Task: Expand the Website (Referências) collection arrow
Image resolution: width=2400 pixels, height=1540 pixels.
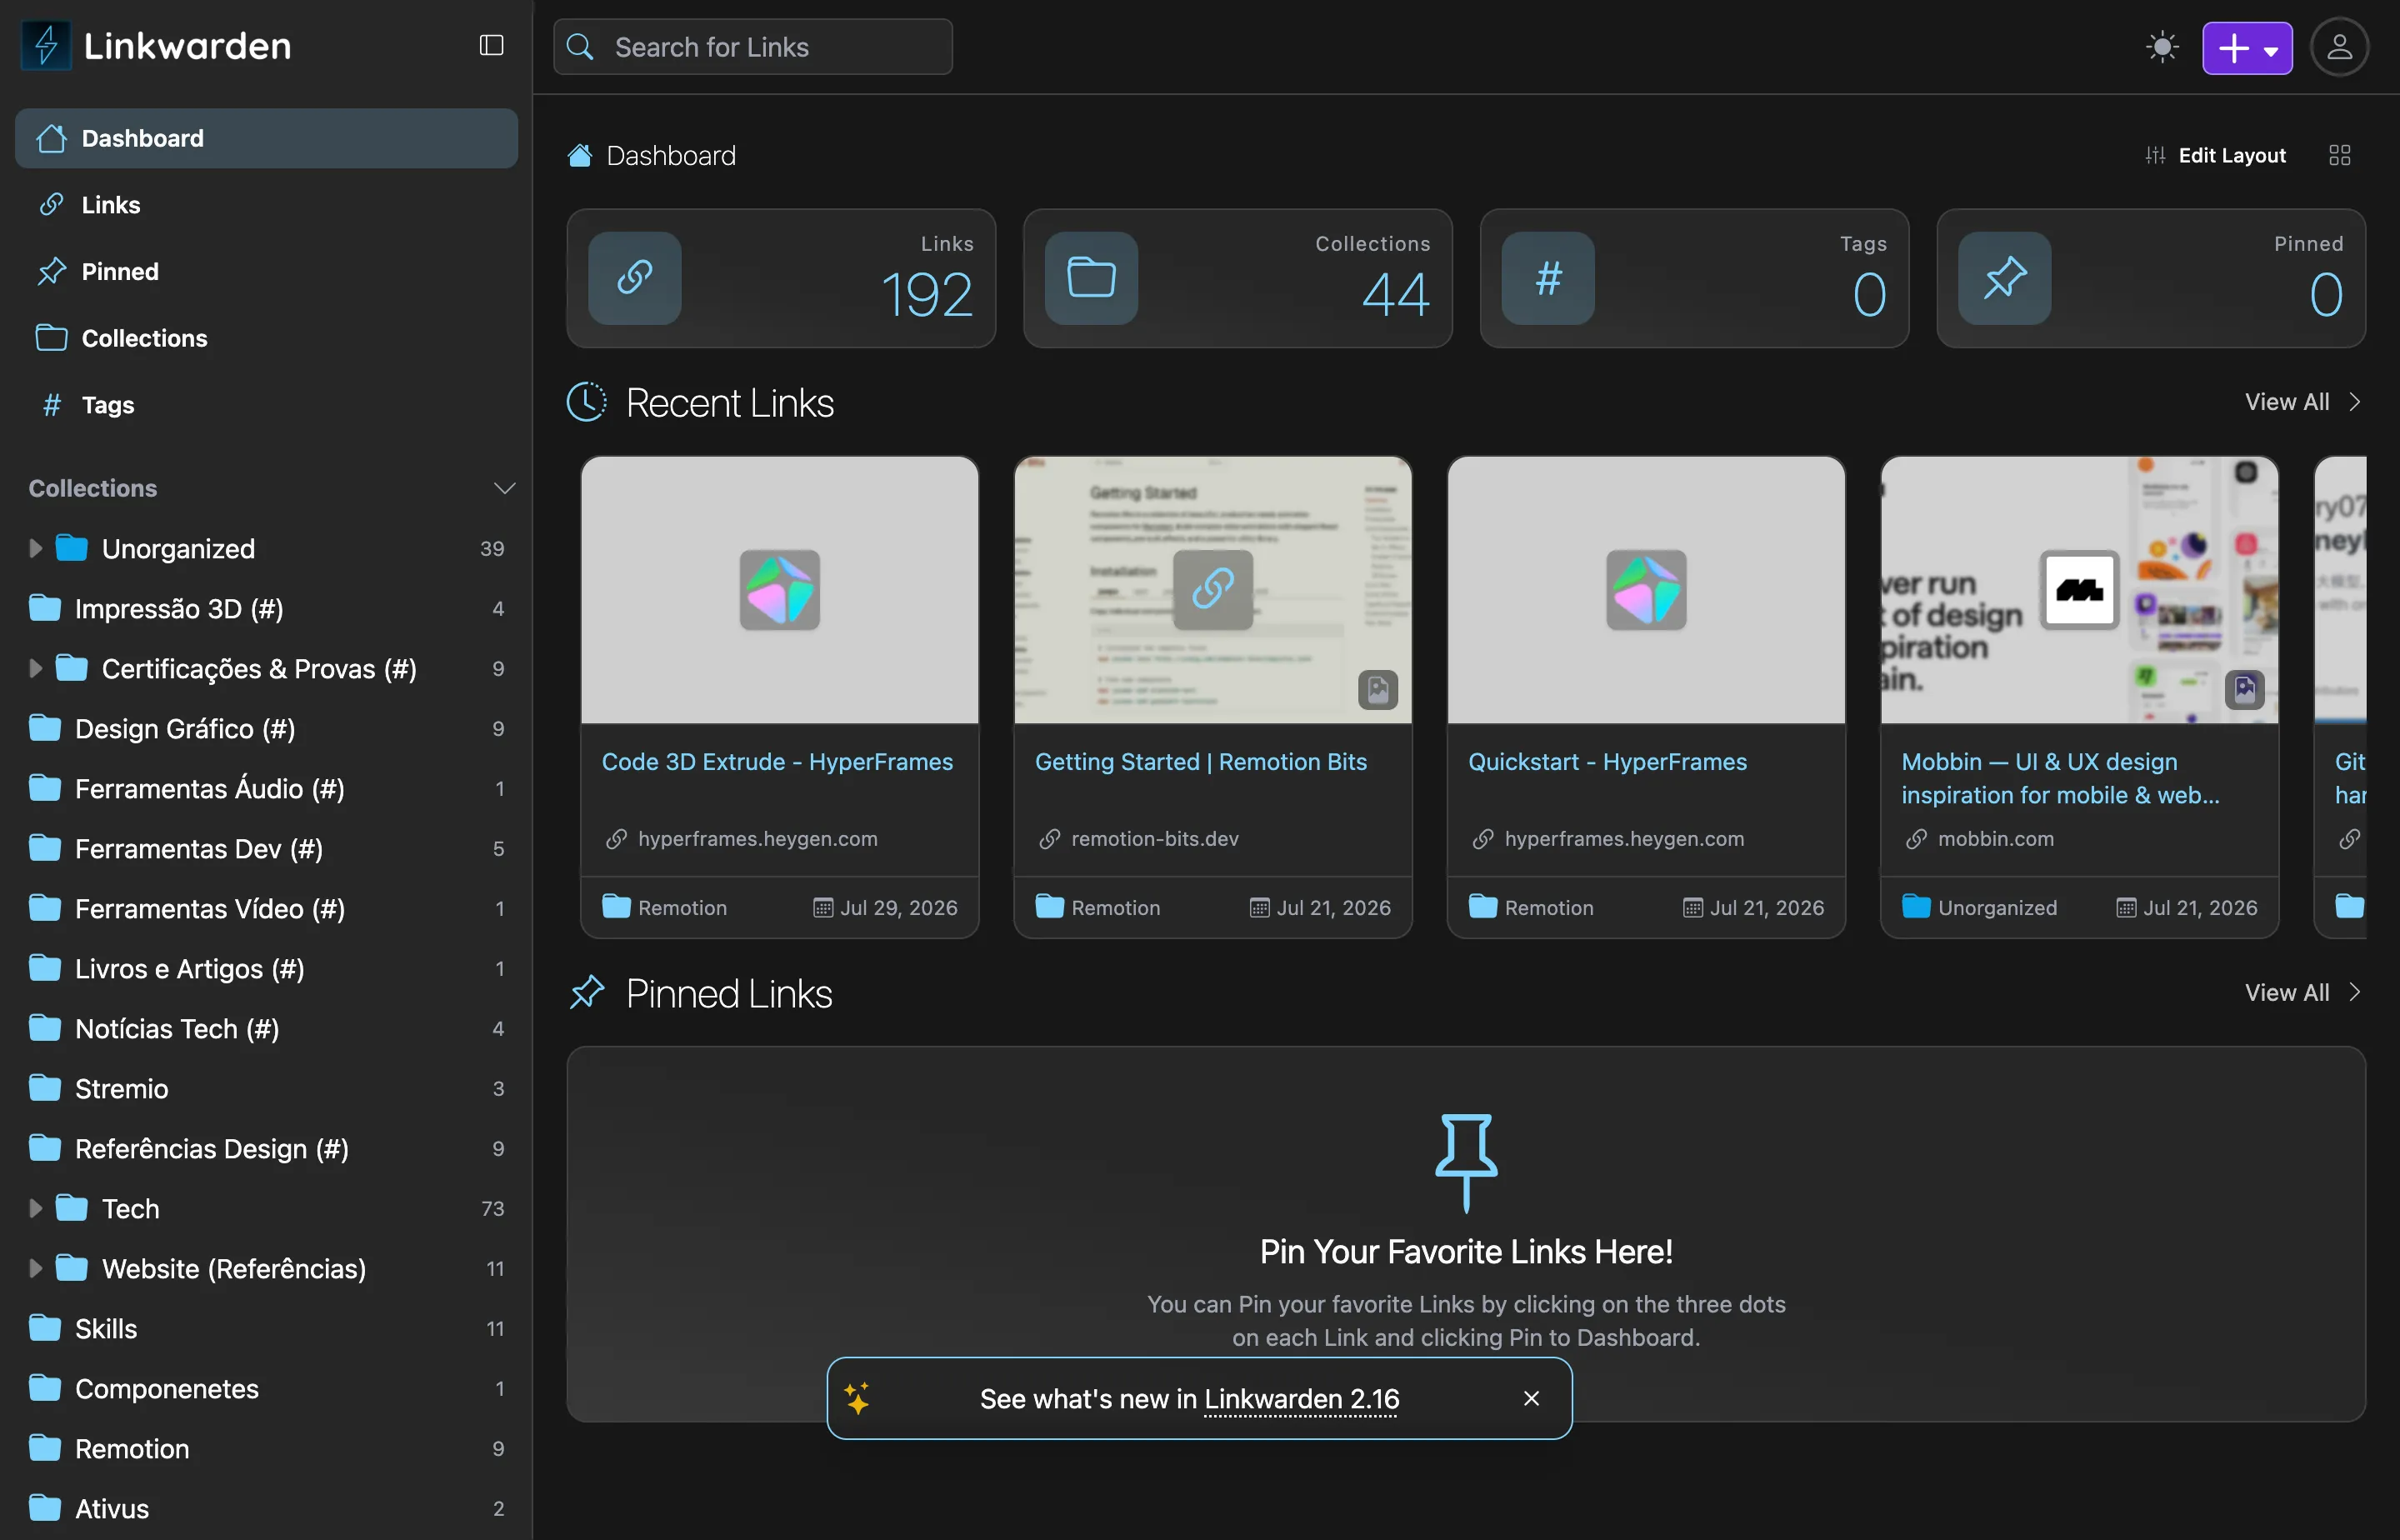Action: [x=35, y=1268]
